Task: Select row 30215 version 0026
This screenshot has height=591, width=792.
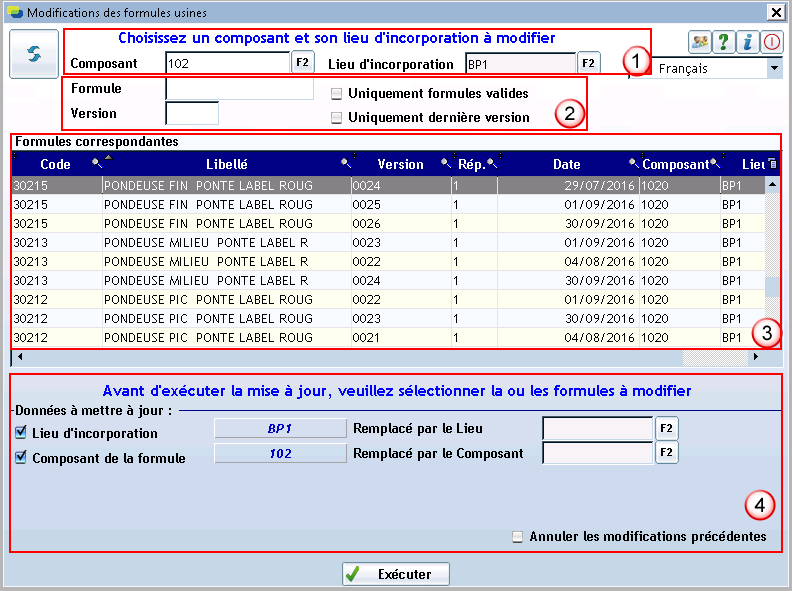Action: (388, 223)
